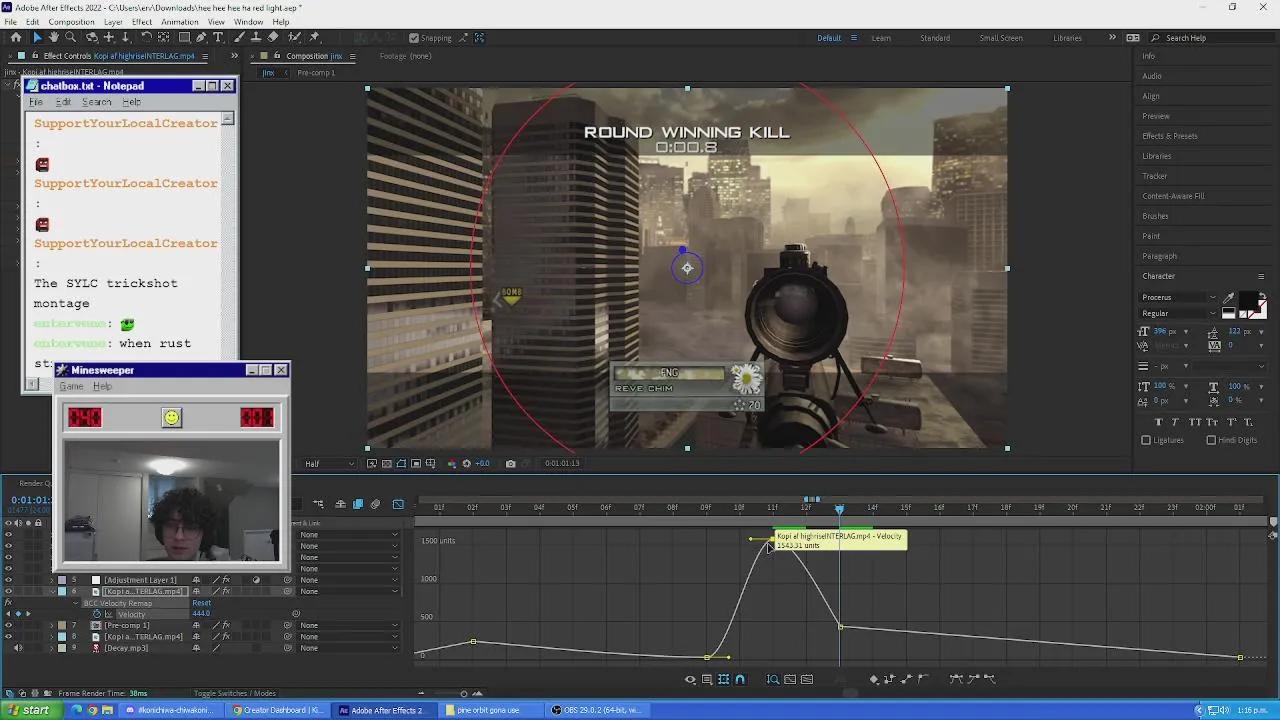The image size is (1280, 720).
Task: Select the Selection arrow tool
Action: pyautogui.click(x=37, y=37)
